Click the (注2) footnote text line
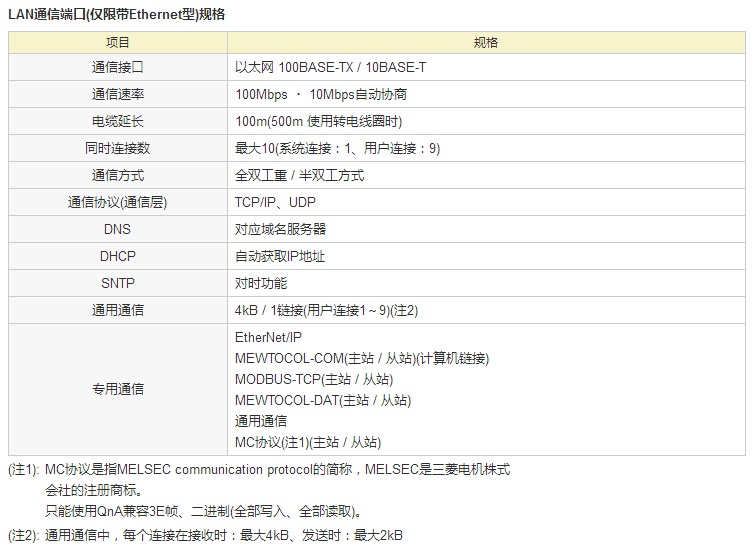 206,536
